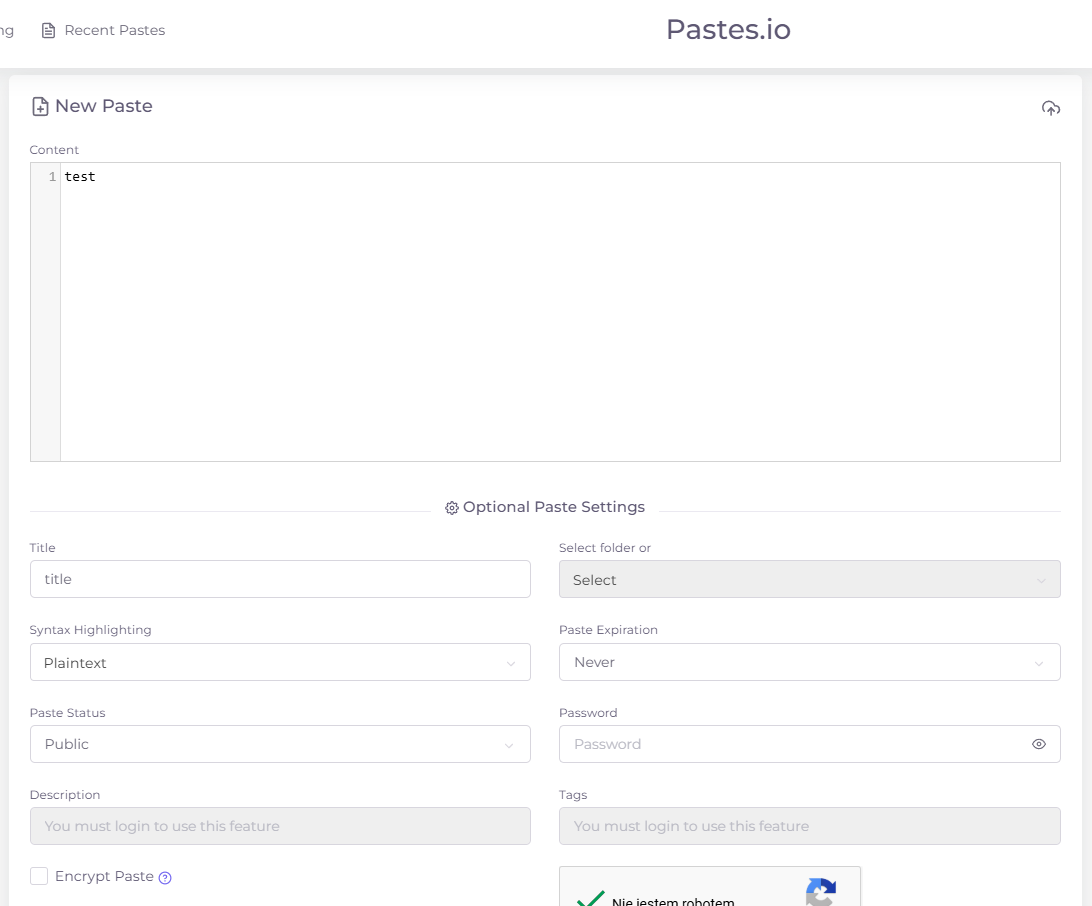Viewport: 1092px width, 906px height.
Task: Open the Select folder dropdown
Action: point(809,580)
